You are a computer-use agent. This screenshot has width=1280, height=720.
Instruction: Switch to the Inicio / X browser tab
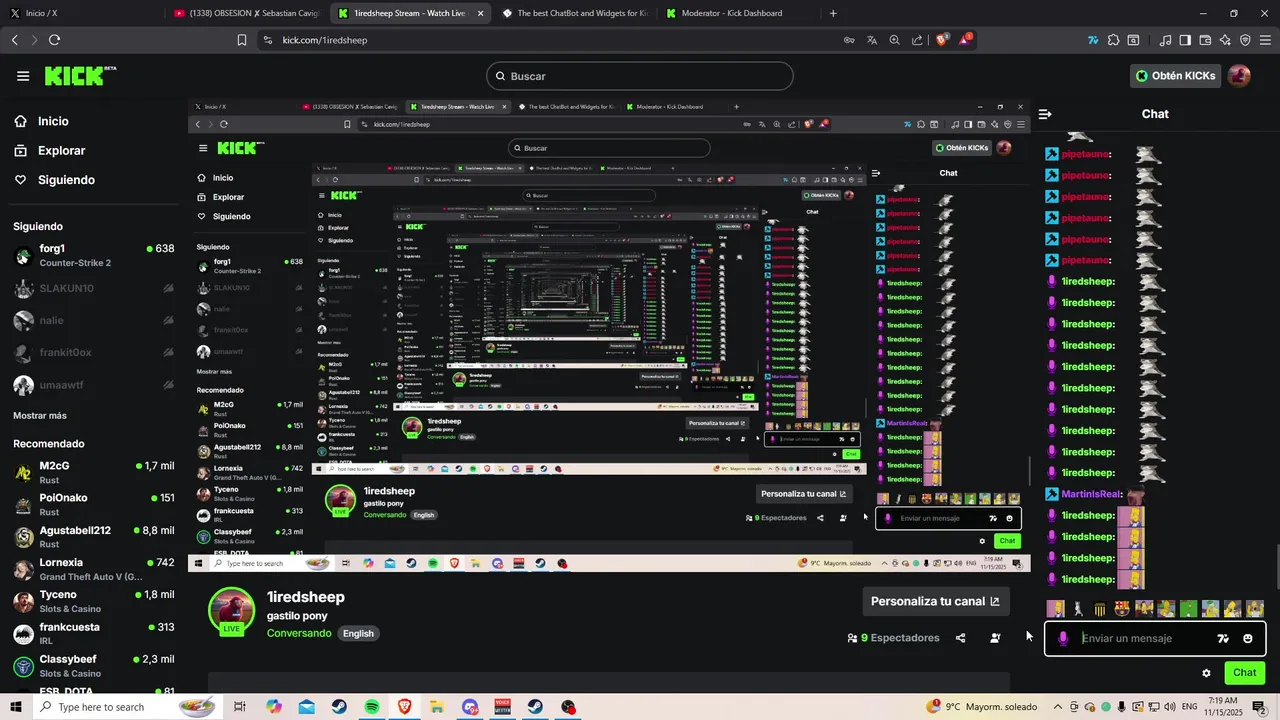coord(81,13)
